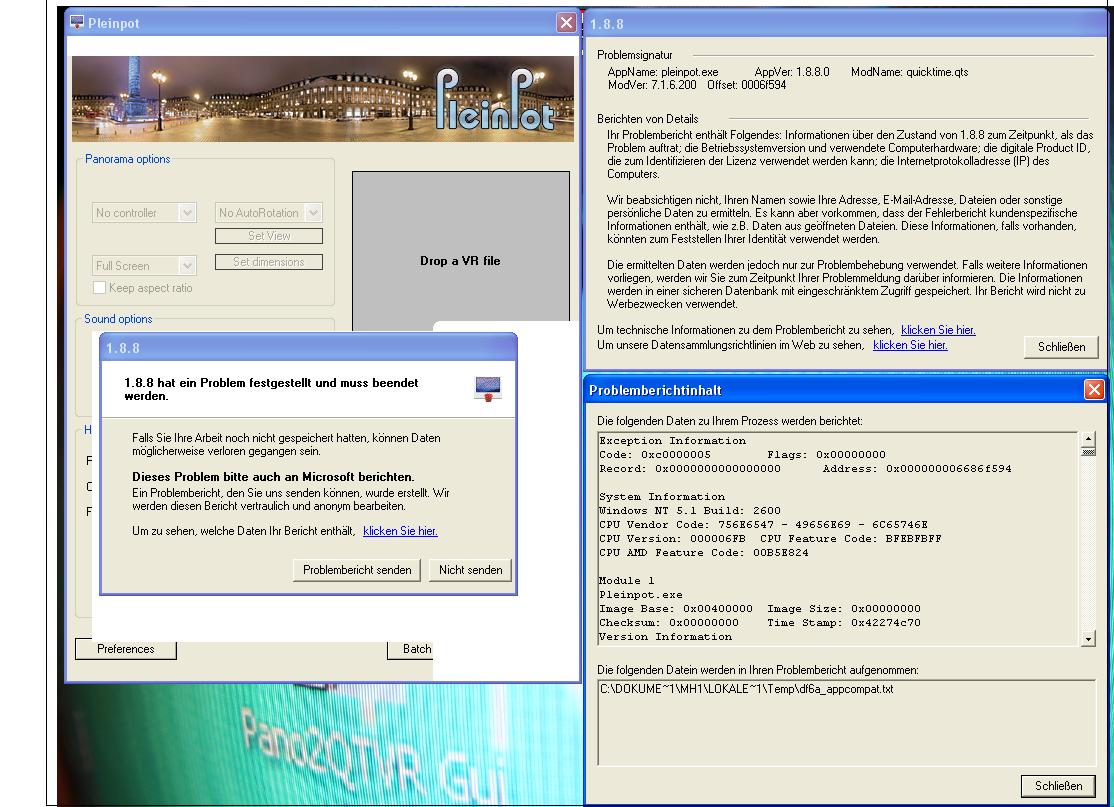1114x807 pixels.
Task: Click Problembericht senden to send the report
Action: (357, 570)
